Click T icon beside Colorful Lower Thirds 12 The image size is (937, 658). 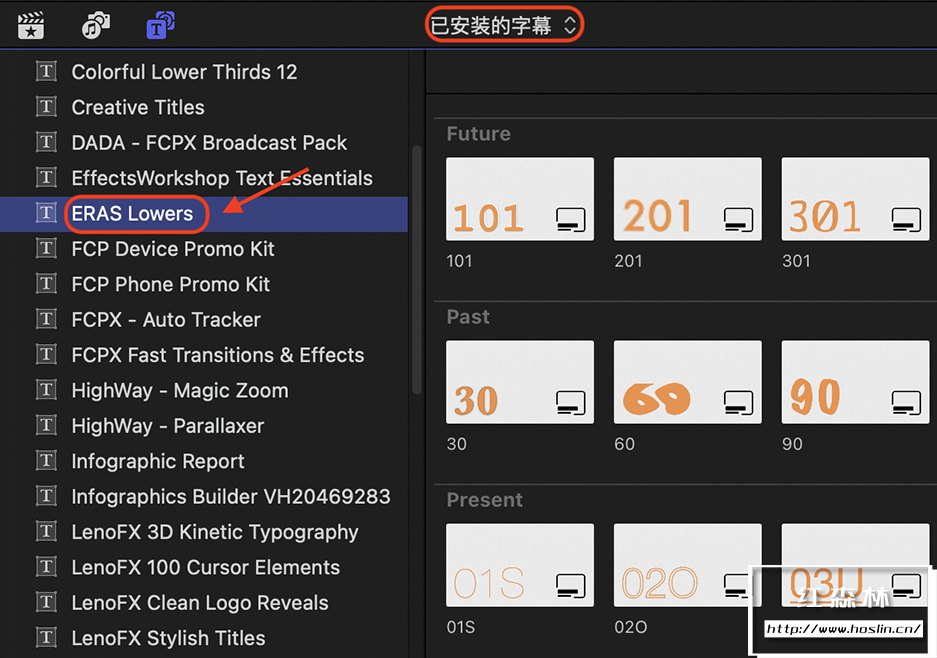tap(46, 72)
